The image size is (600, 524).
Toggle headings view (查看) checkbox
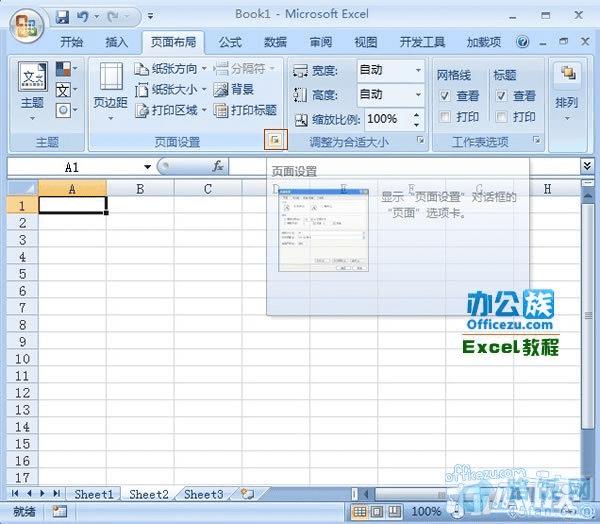coord(501,95)
